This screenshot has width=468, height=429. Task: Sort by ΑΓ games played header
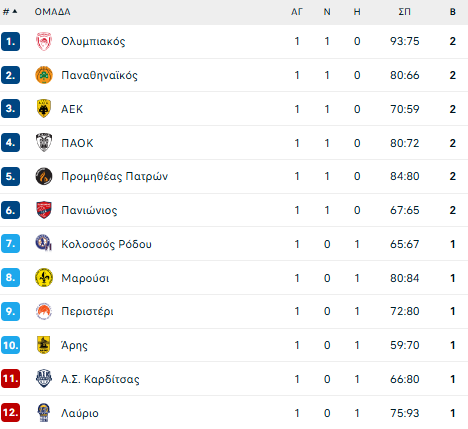(297, 12)
